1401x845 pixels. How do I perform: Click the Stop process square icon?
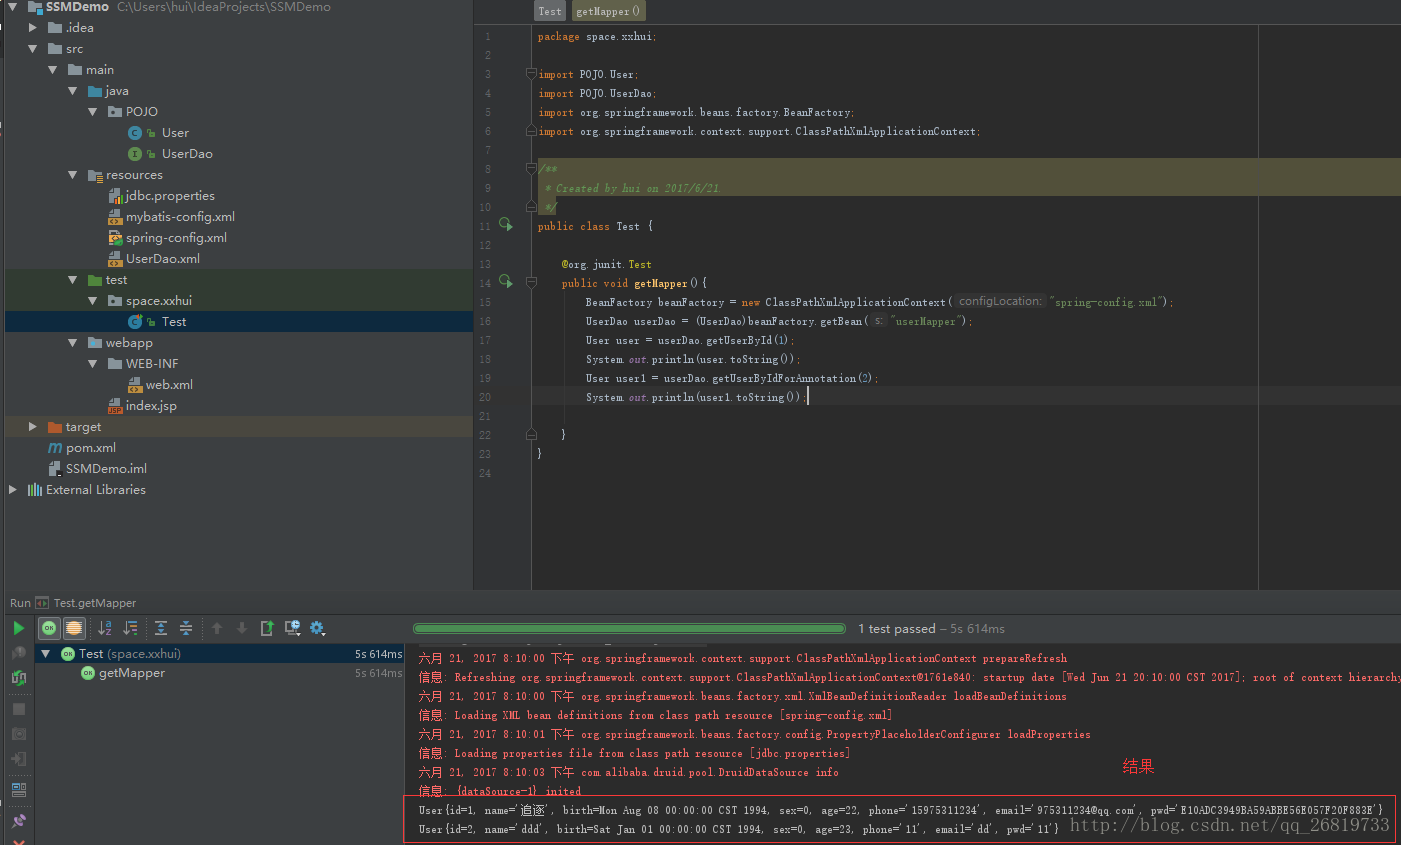point(18,709)
